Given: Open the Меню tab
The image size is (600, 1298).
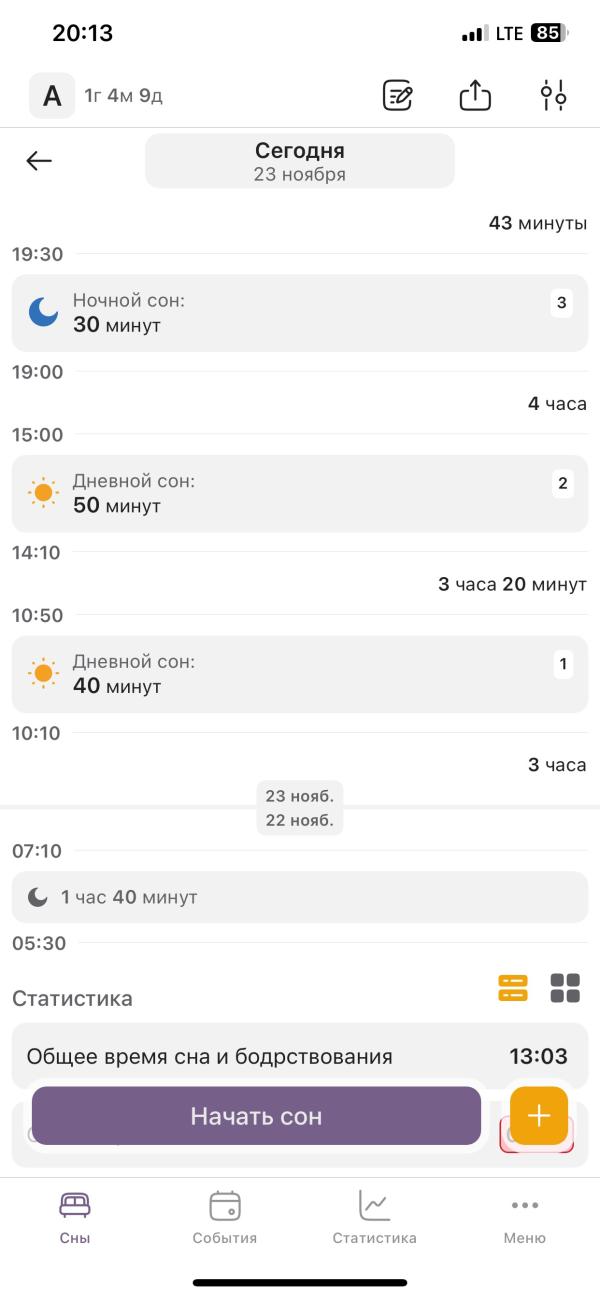Looking at the screenshot, I should pos(525,1217).
